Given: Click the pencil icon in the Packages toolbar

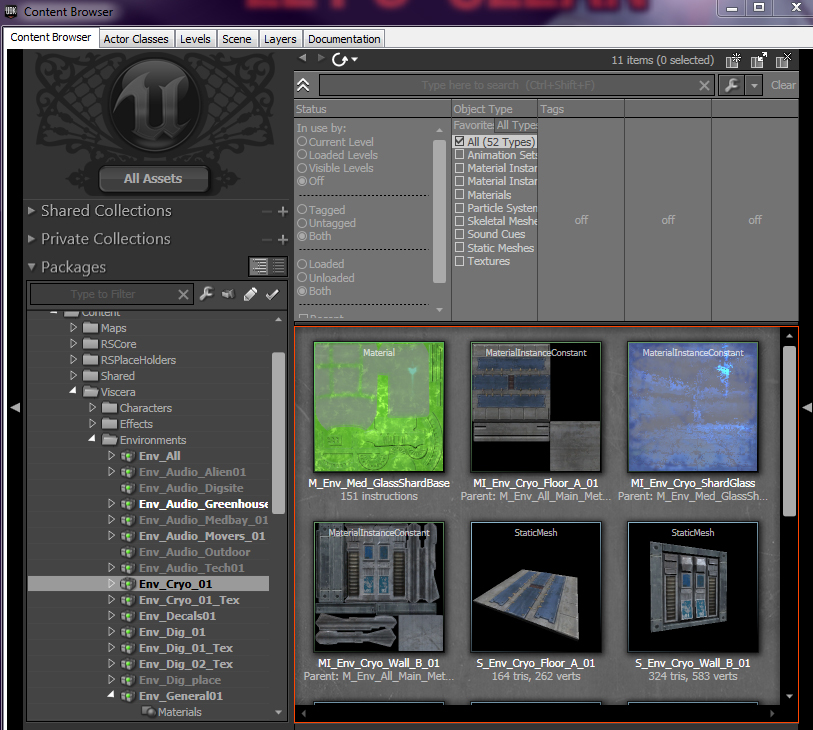Looking at the screenshot, I should point(250,294).
